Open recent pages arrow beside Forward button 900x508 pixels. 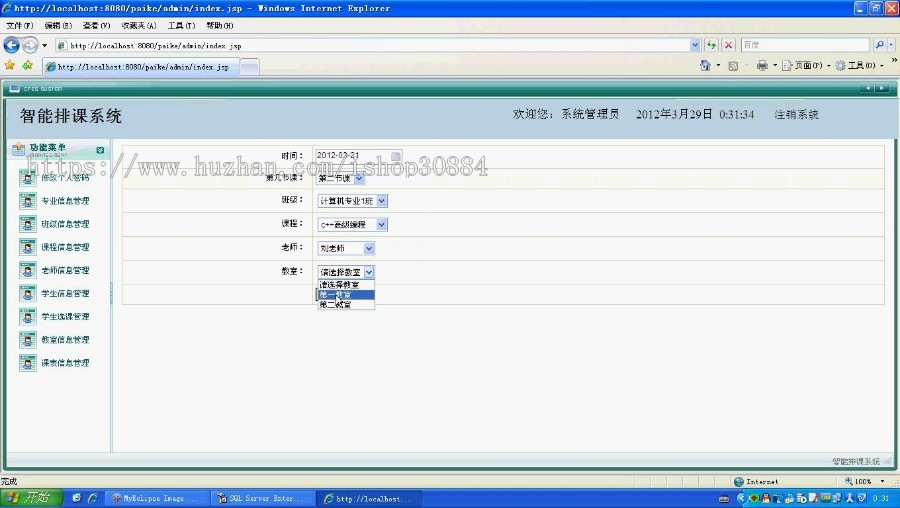click(44, 45)
